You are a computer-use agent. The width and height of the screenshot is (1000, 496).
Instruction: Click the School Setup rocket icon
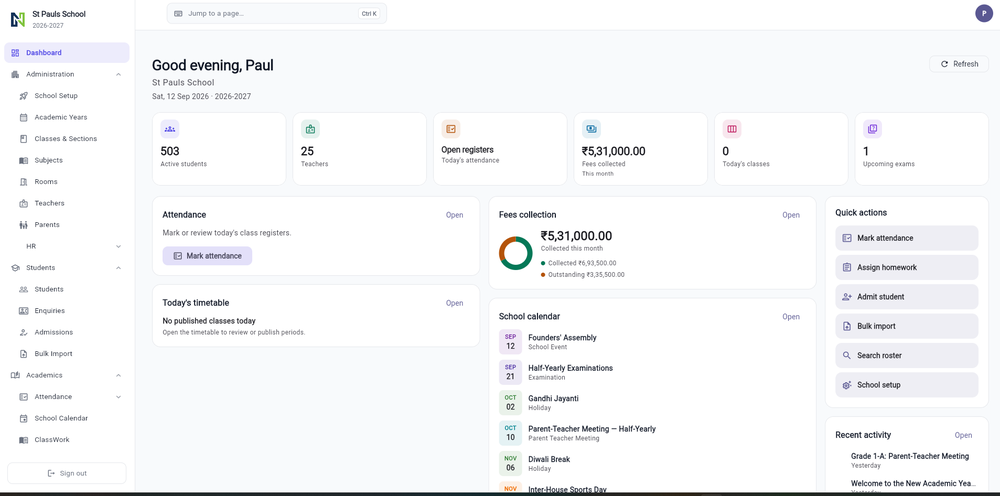pyautogui.click(x=24, y=96)
